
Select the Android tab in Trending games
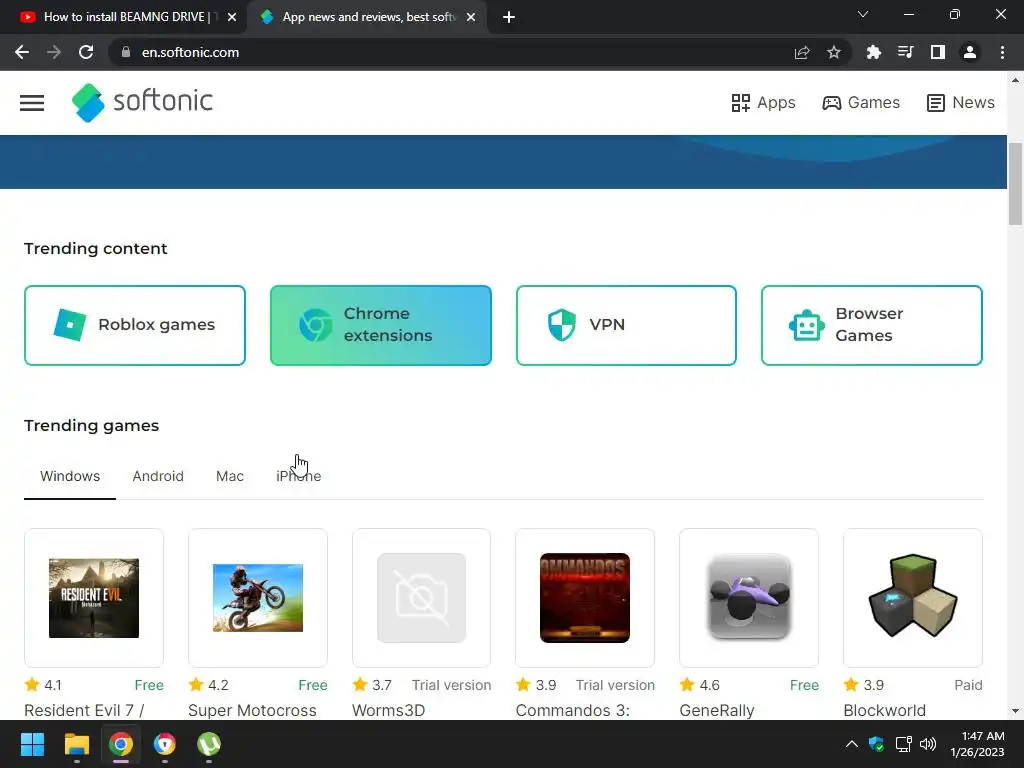pyautogui.click(x=158, y=476)
